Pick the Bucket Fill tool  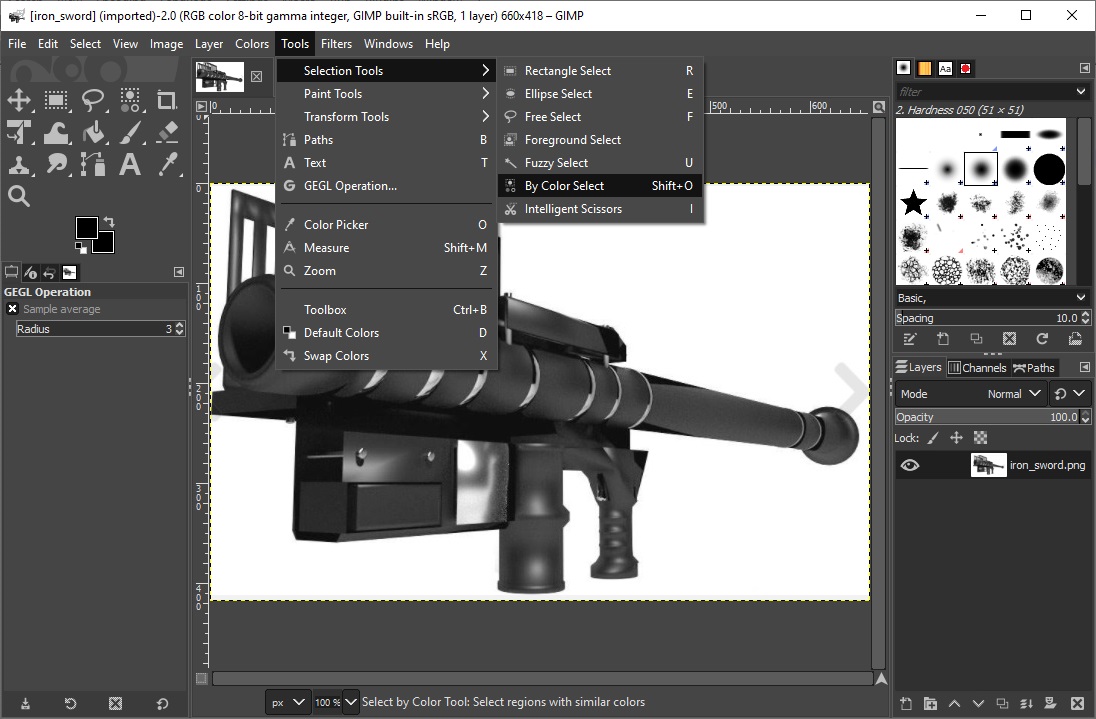pos(93,133)
